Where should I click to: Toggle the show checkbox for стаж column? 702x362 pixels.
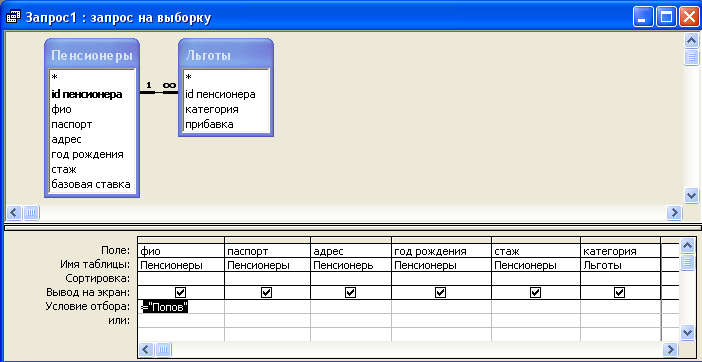point(535,292)
